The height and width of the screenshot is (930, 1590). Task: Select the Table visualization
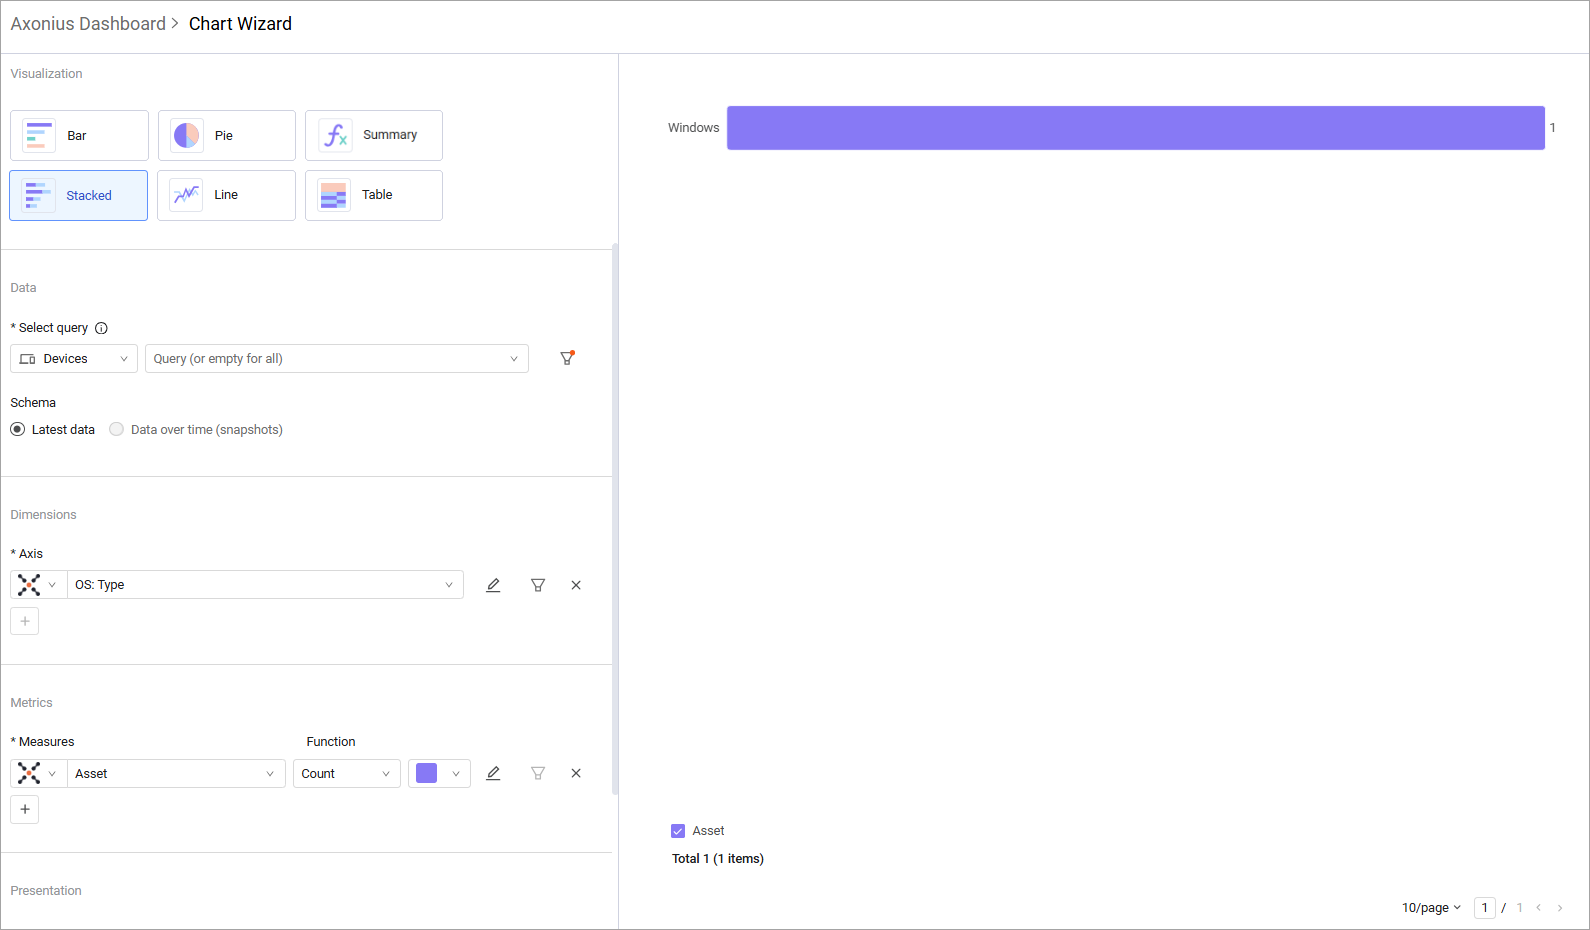pos(374,195)
